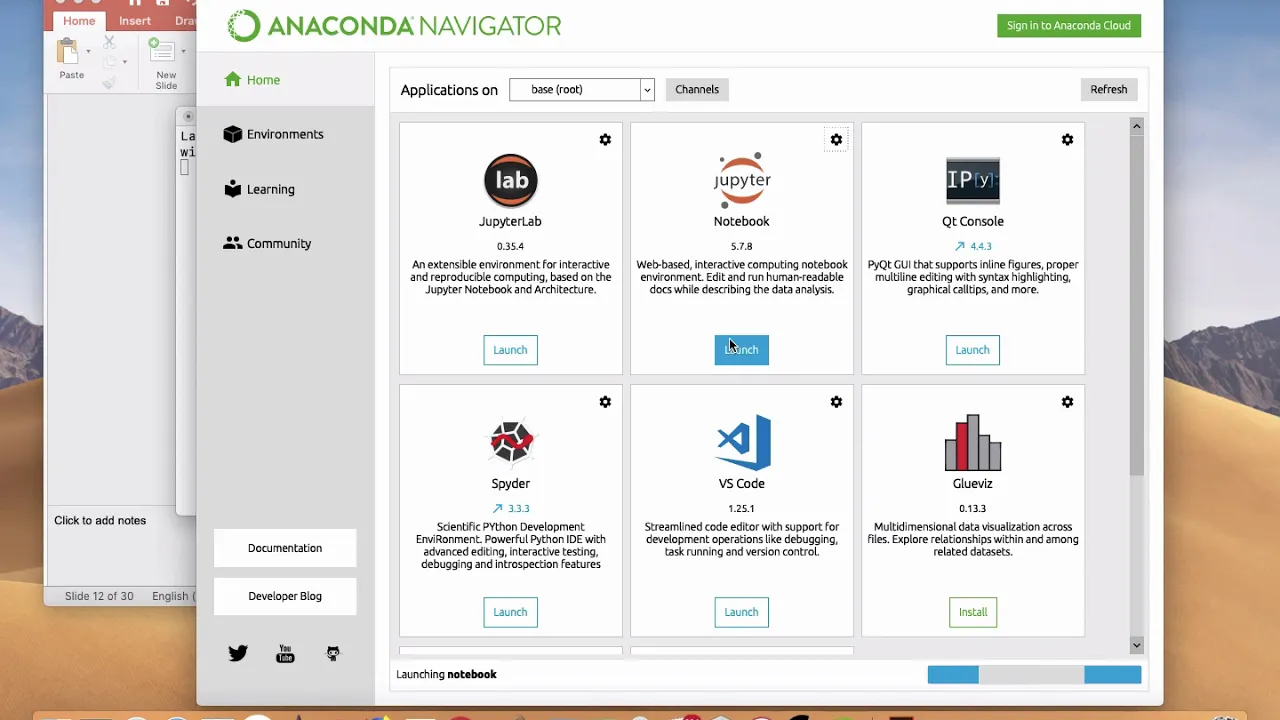This screenshot has height=720, width=1280.
Task: Launch VS Code
Action: 741,612
